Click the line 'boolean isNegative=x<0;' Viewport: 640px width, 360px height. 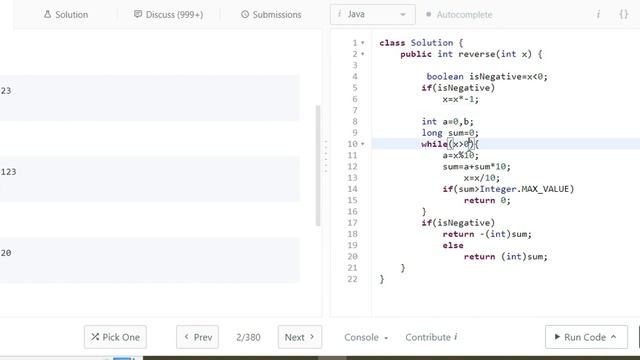coord(487,77)
